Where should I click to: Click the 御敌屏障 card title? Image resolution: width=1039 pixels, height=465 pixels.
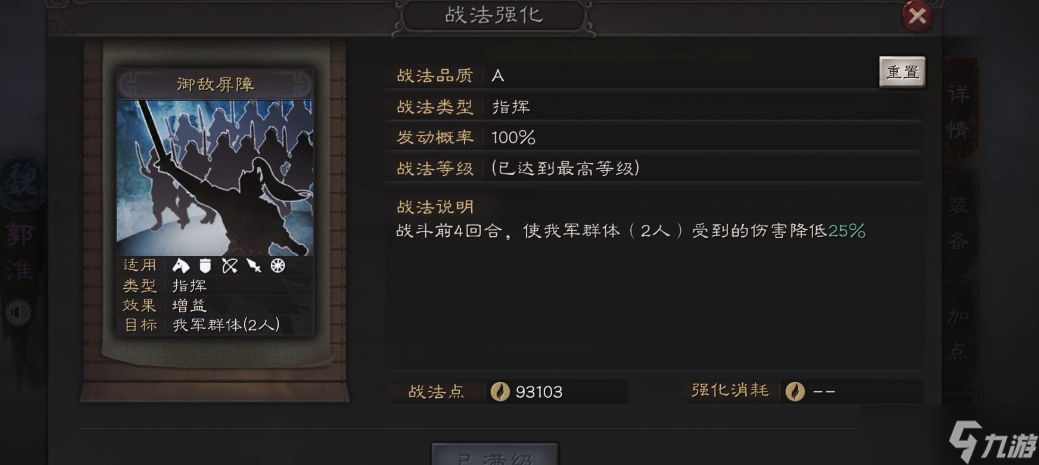(215, 85)
